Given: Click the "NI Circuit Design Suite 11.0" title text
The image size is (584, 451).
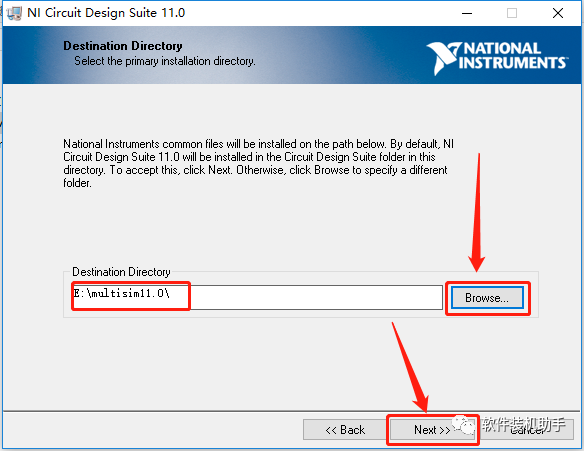Looking at the screenshot, I should (x=106, y=13).
